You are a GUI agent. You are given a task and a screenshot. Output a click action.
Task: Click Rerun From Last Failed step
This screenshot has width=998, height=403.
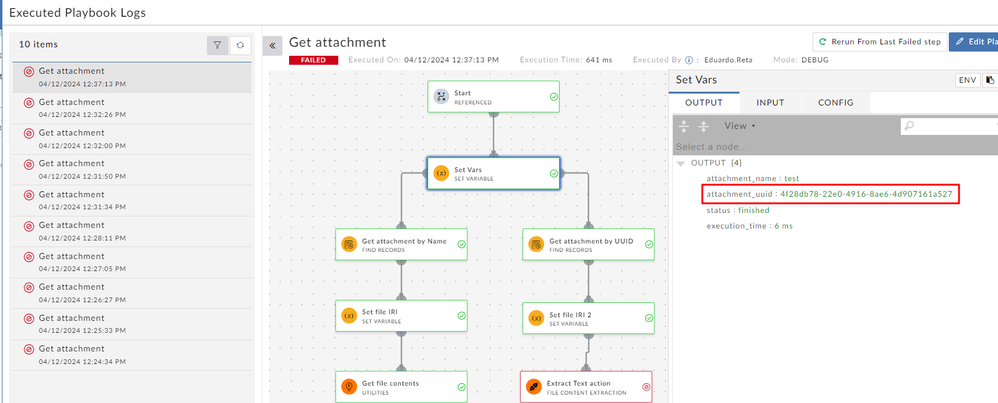coord(879,42)
